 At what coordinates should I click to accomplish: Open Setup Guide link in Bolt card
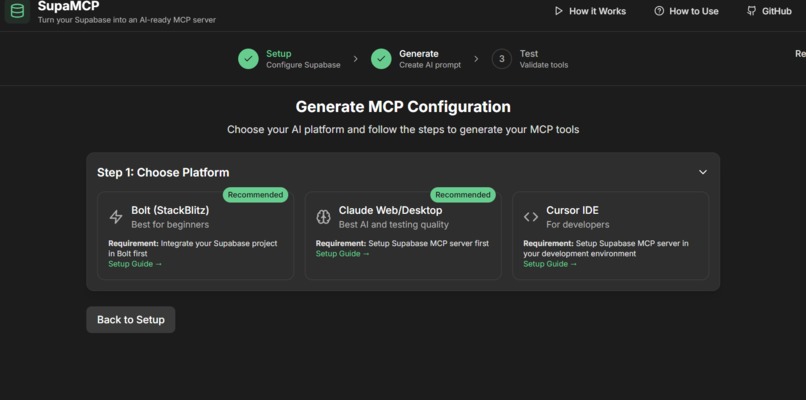tap(135, 264)
